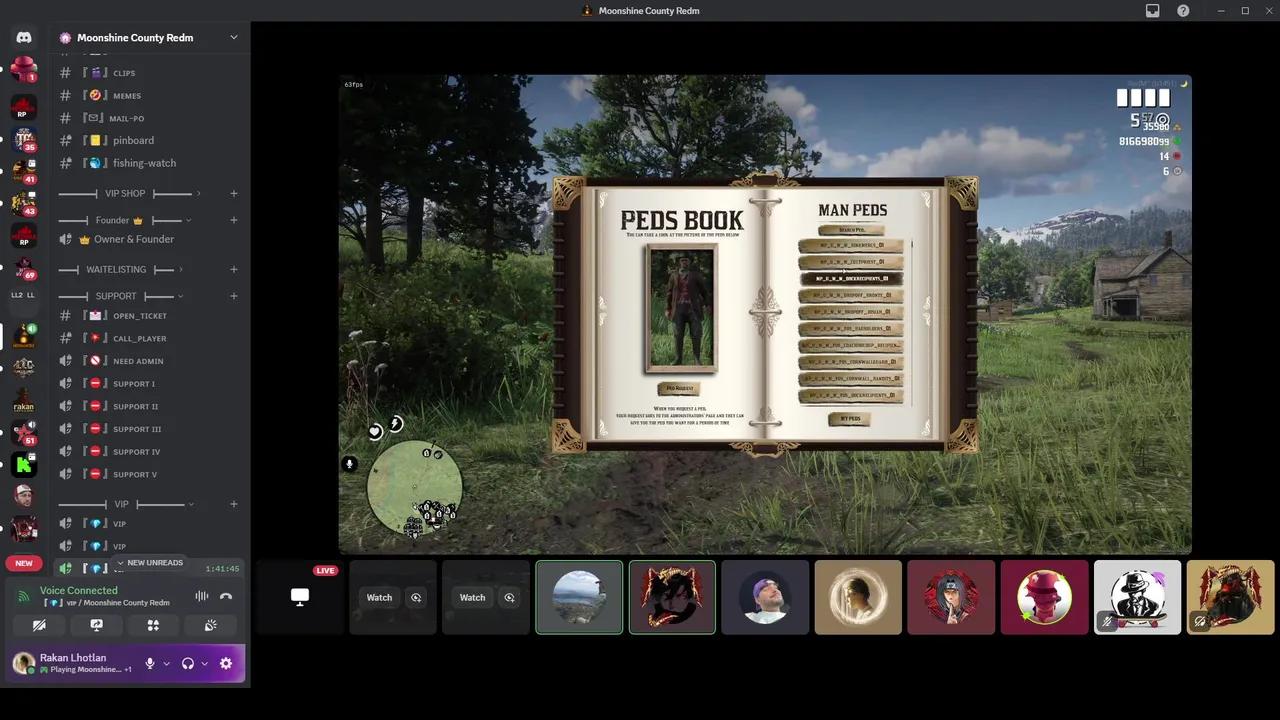
Task: Select ped ending CORNWALLGUARD_01
Action: tap(852, 362)
